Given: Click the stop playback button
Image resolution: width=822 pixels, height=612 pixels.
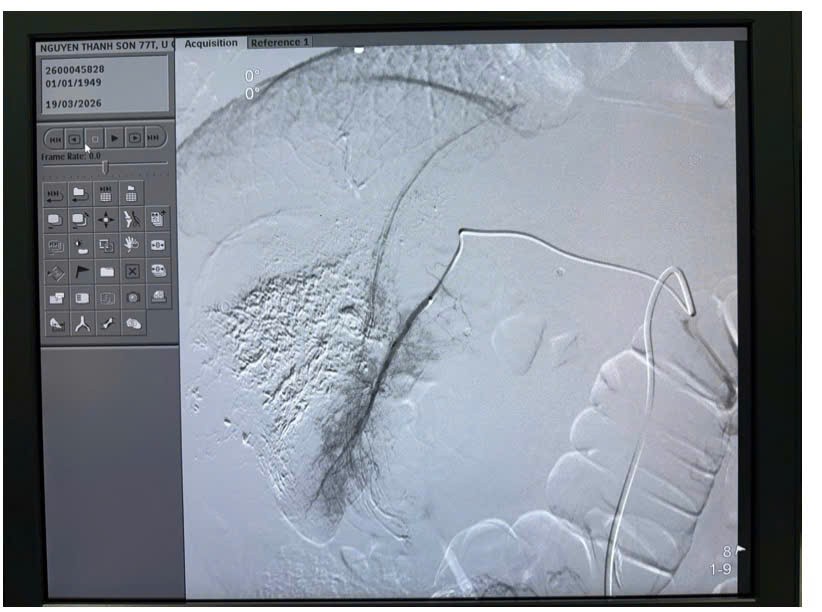Looking at the screenshot, I should (x=95, y=139).
